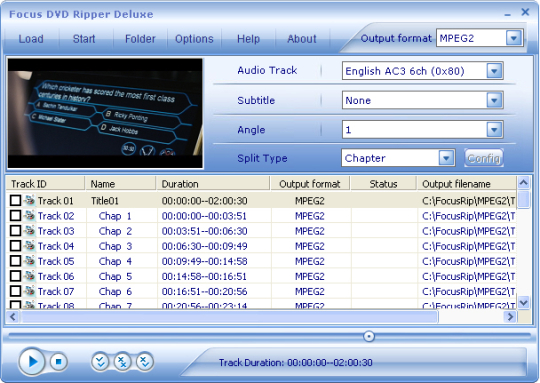Click the Play button
The width and height of the screenshot is (540, 383).
32,362
